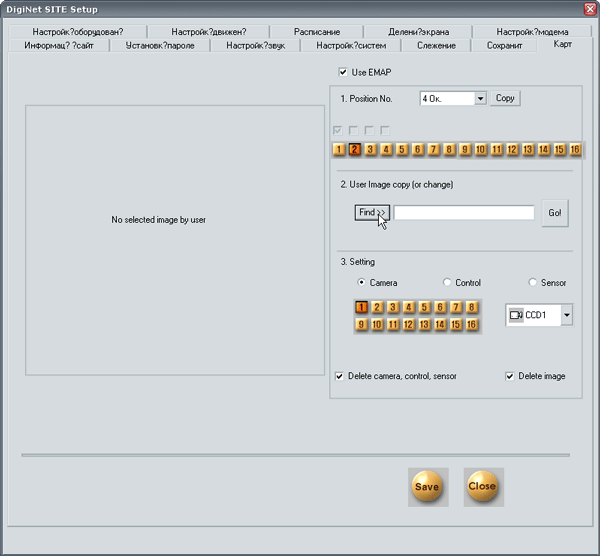Select the Sensor radio button
Viewport: 600px width, 556px height.
coord(532,282)
